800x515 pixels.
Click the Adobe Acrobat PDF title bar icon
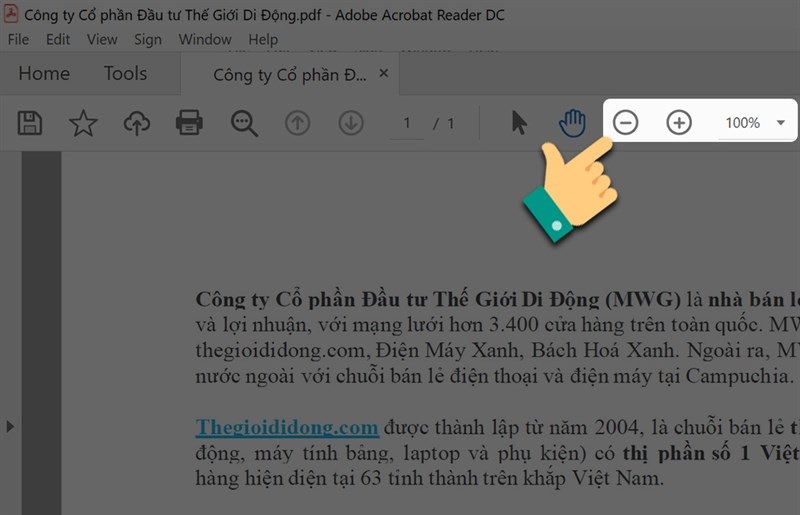tap(11, 14)
